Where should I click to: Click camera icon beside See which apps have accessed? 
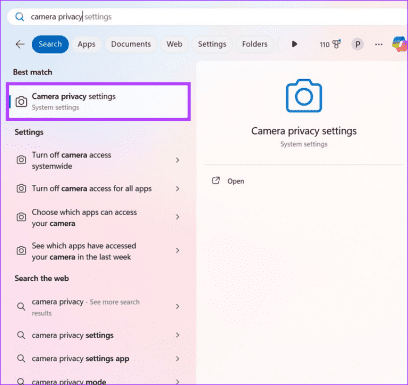click(x=21, y=250)
